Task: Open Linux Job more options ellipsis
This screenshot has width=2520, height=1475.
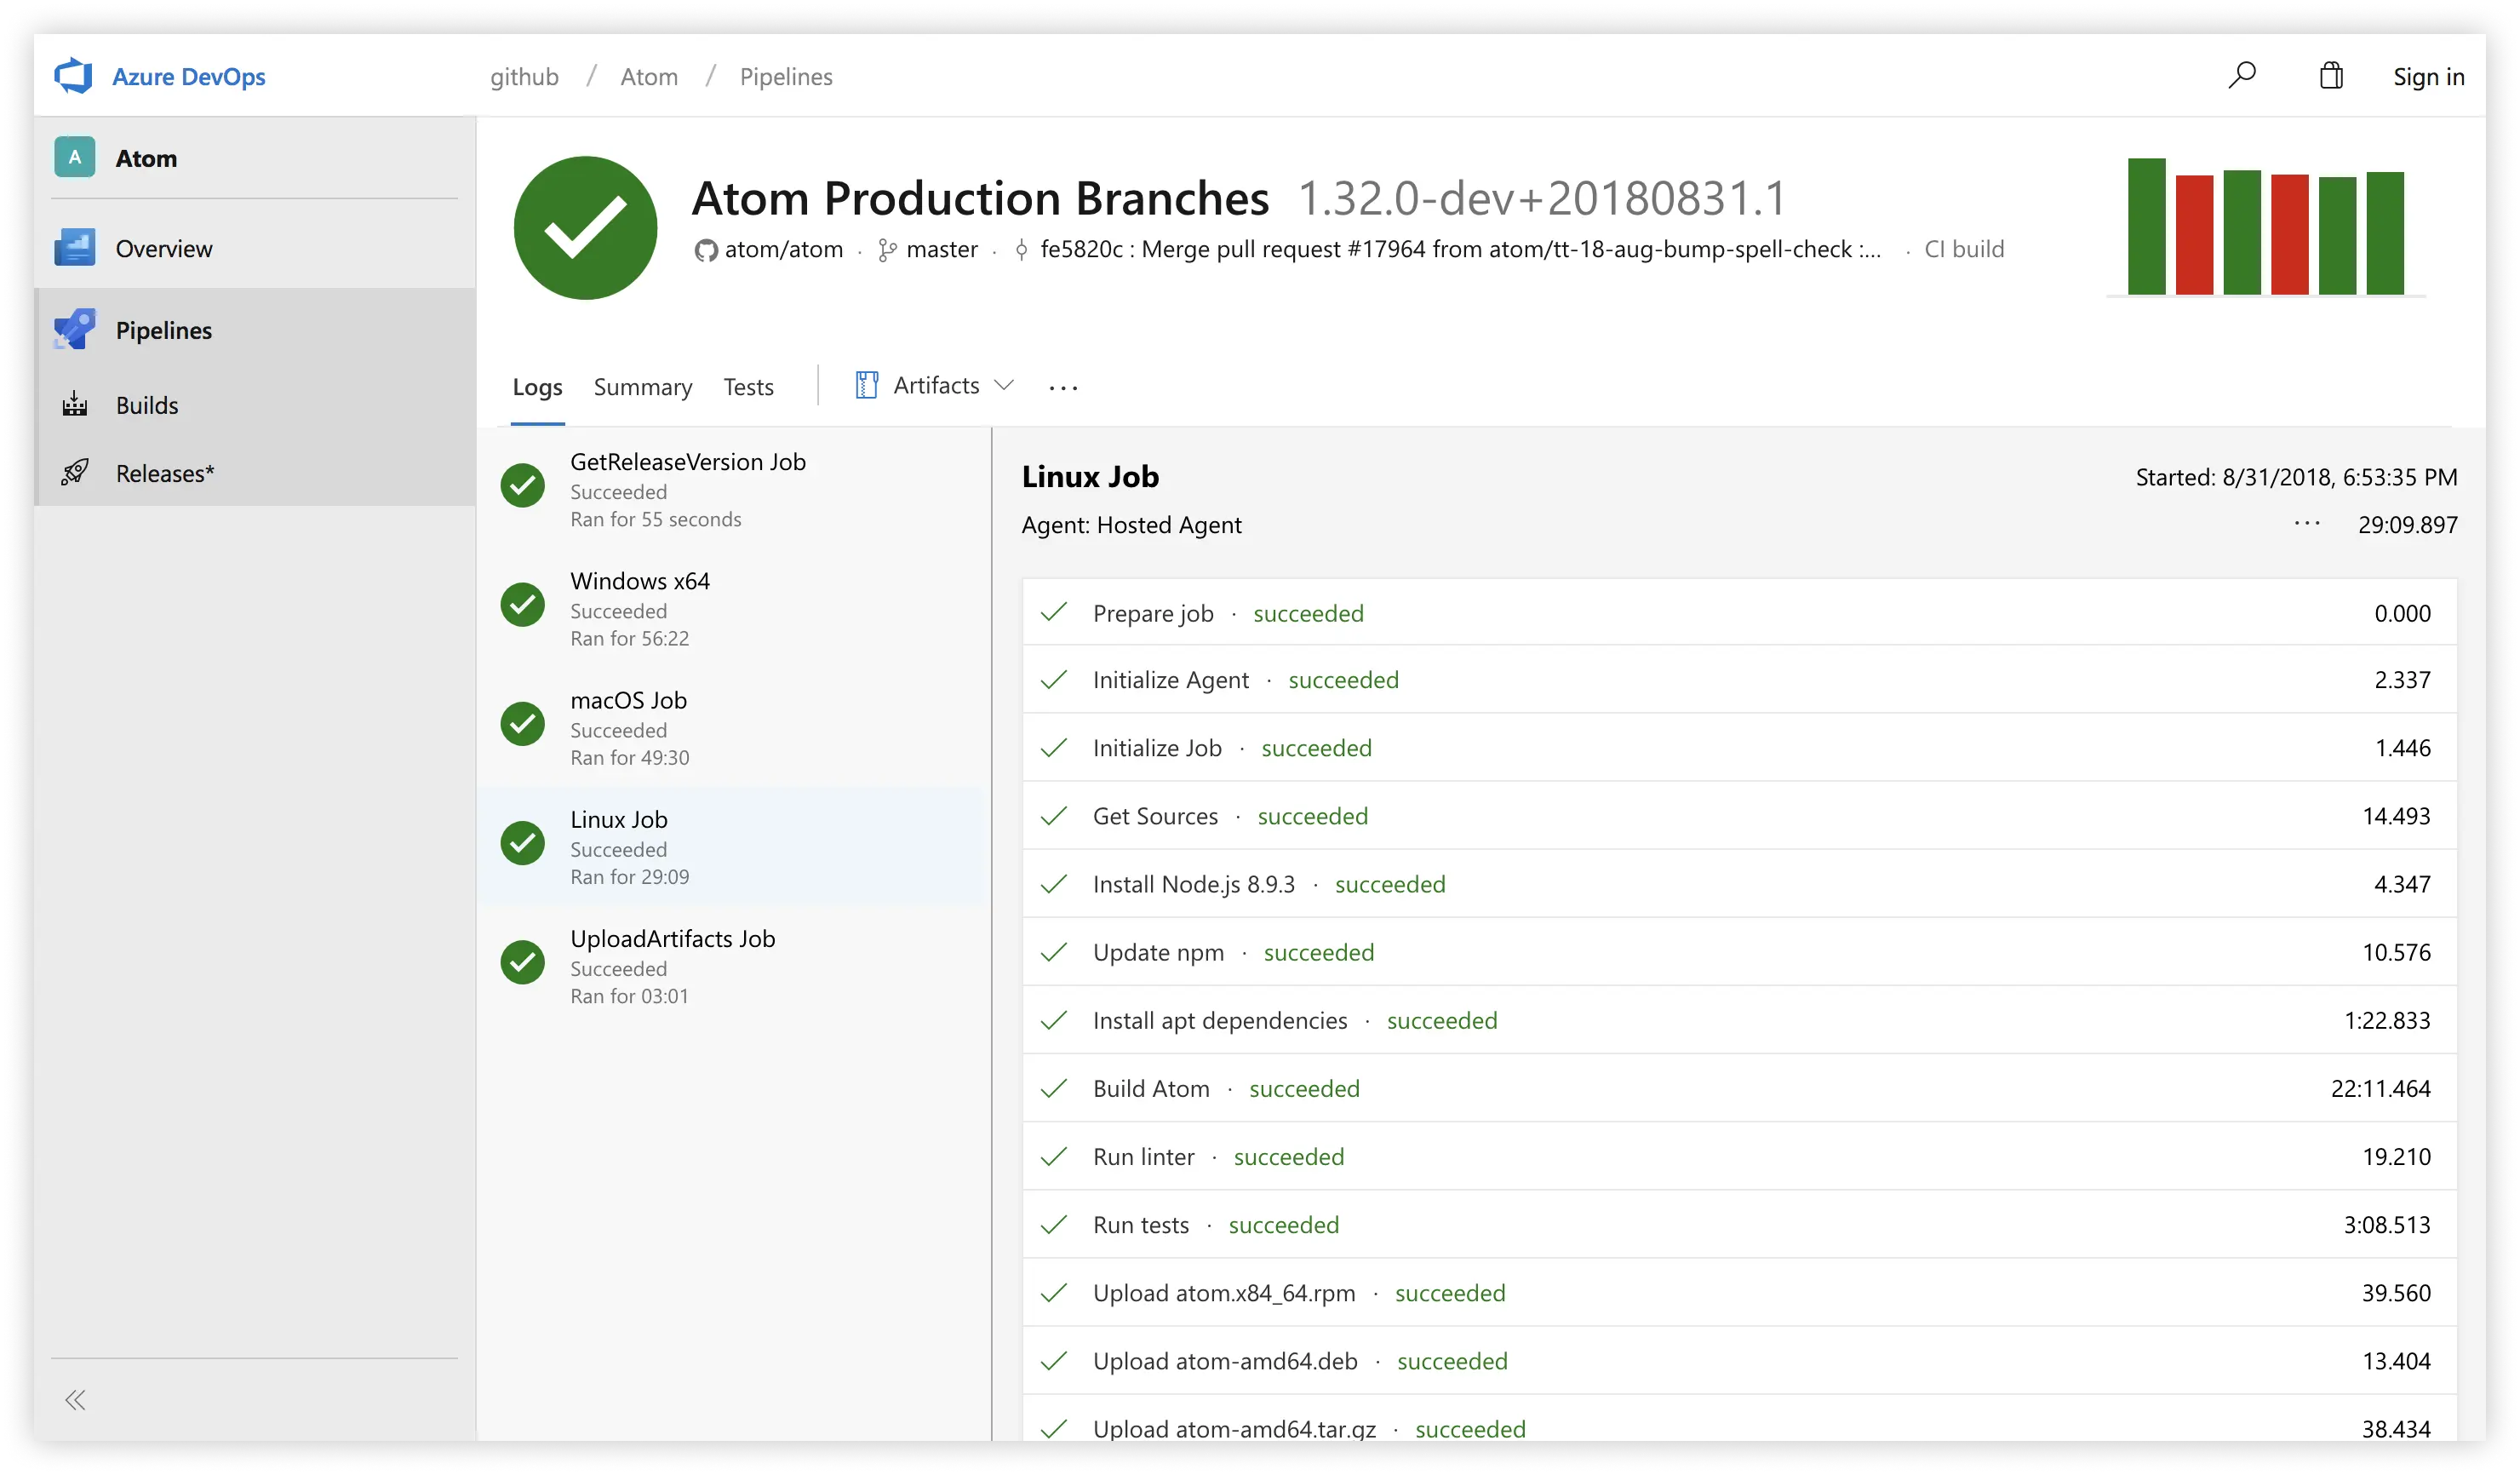Action: (2306, 524)
